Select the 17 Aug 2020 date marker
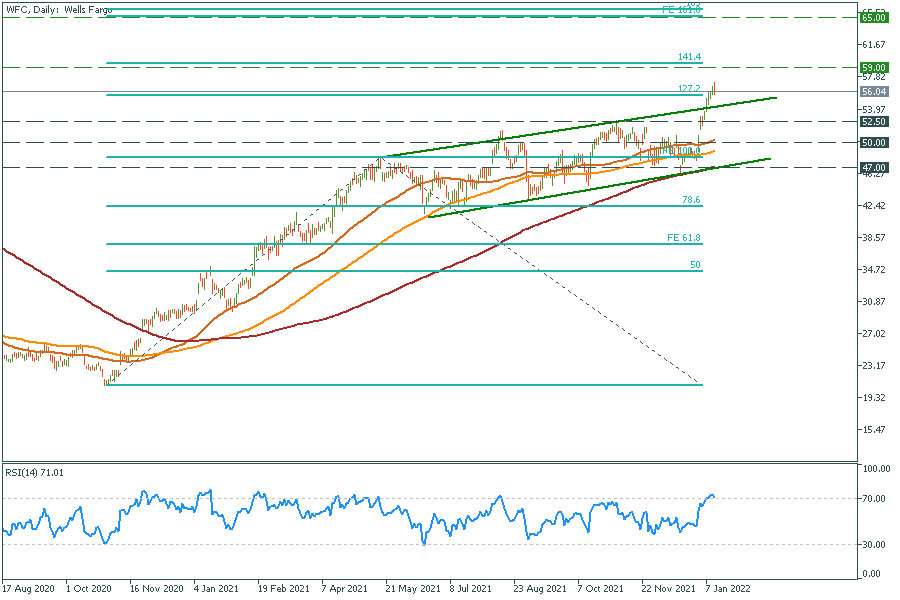 coord(26,590)
